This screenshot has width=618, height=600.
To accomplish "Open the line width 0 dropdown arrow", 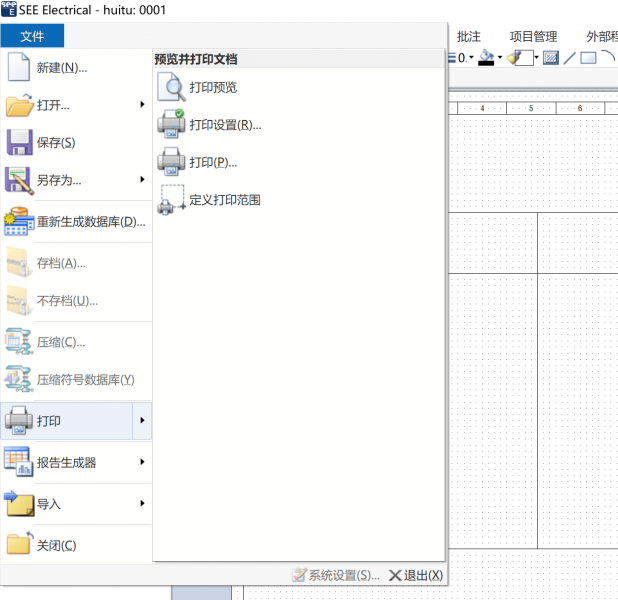I will coord(471,58).
